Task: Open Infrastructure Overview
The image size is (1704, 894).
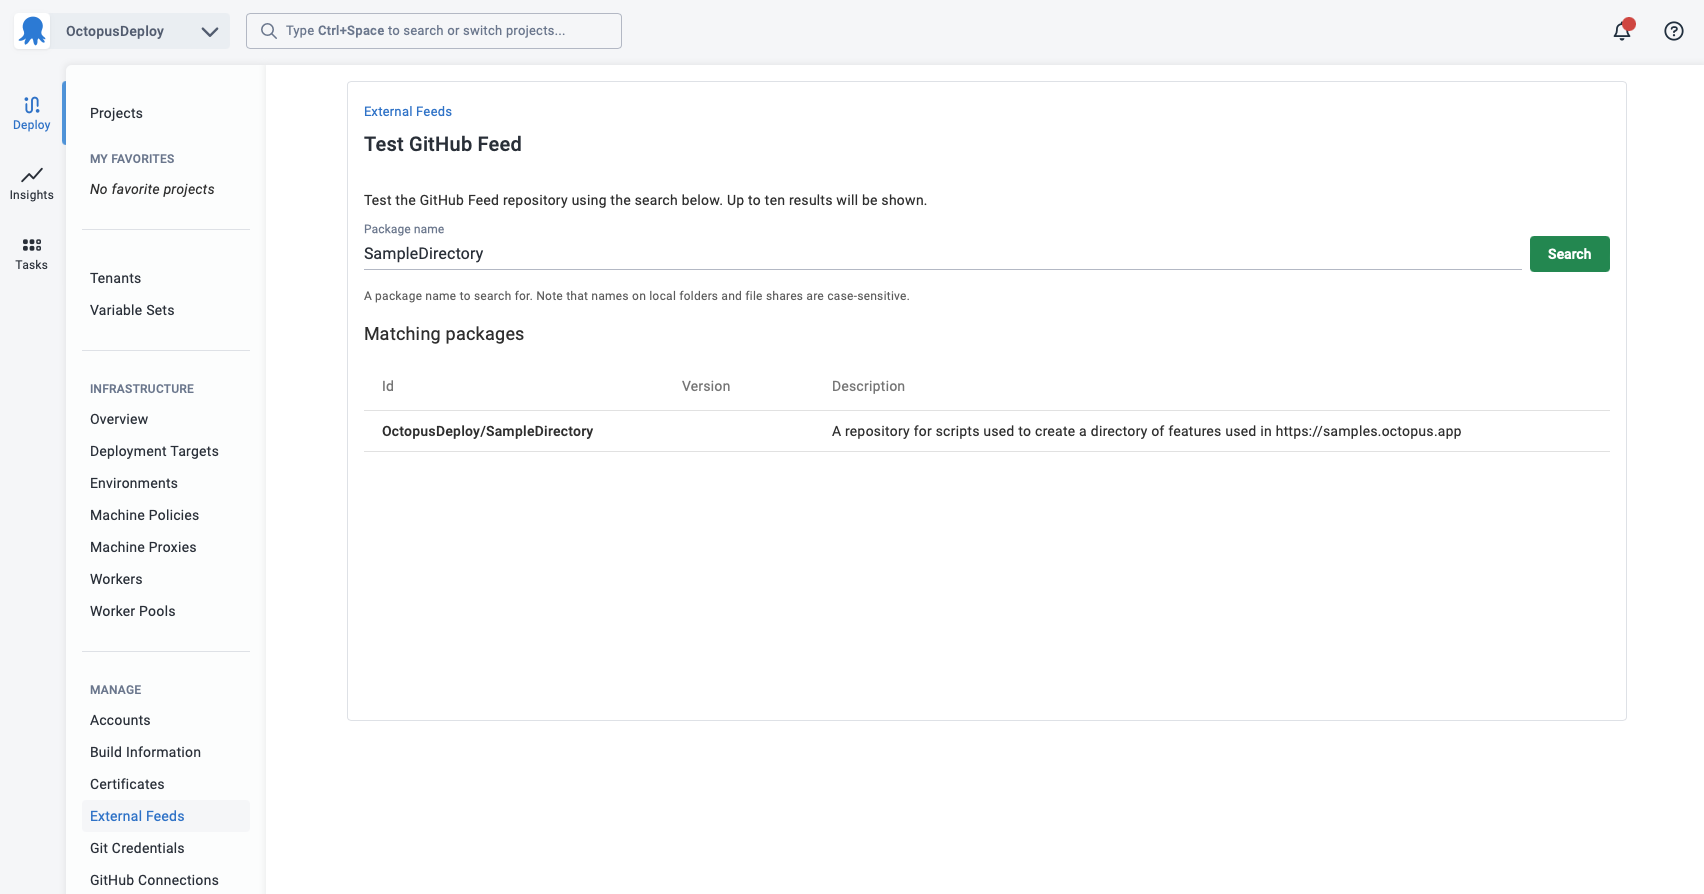Action: coord(119,419)
